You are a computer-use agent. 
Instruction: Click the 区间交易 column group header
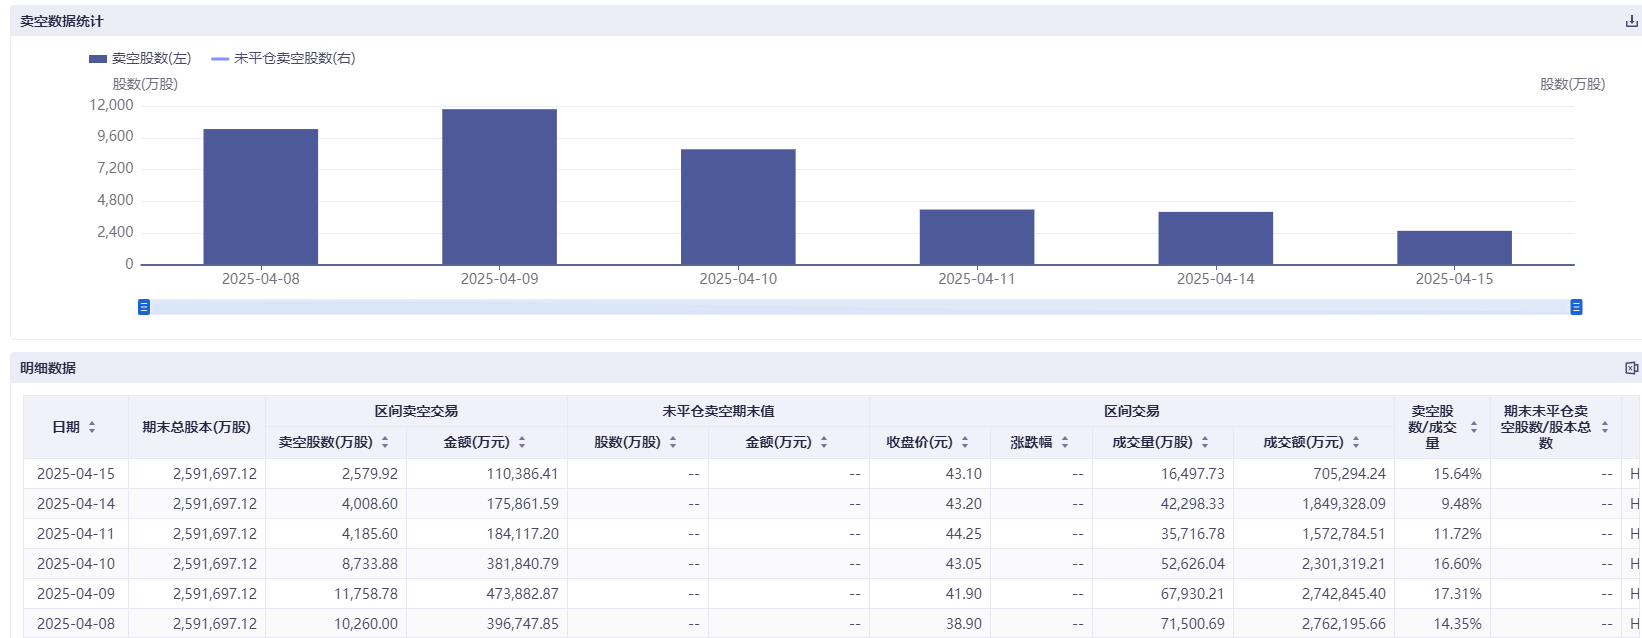[x=1131, y=411]
